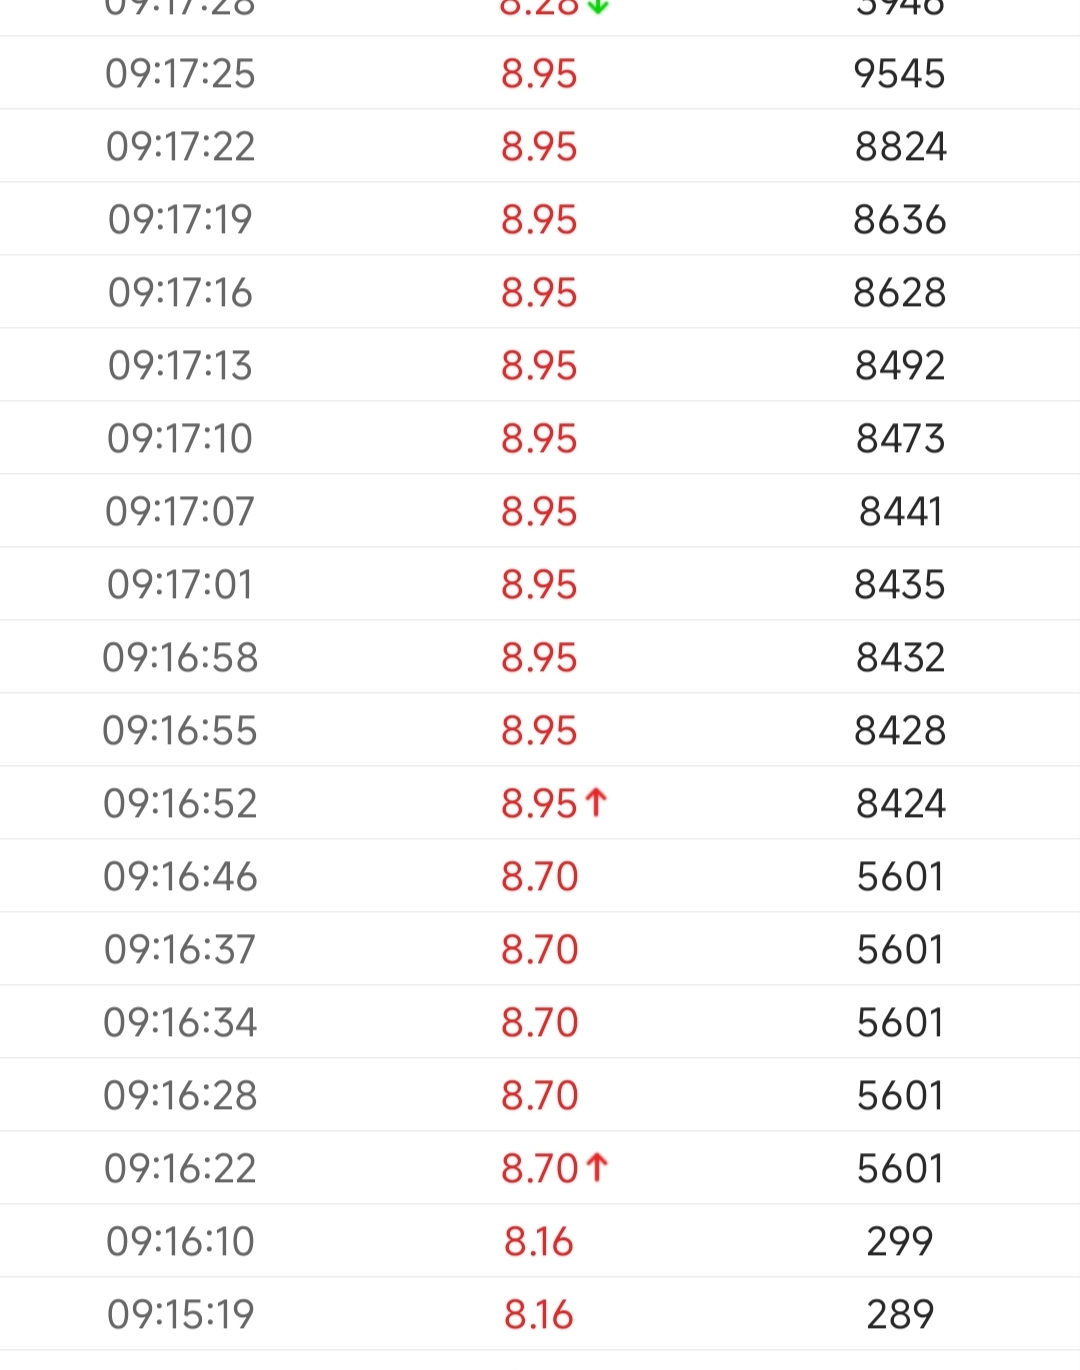Tap the 09:16:28 timestamp

[180, 1096]
